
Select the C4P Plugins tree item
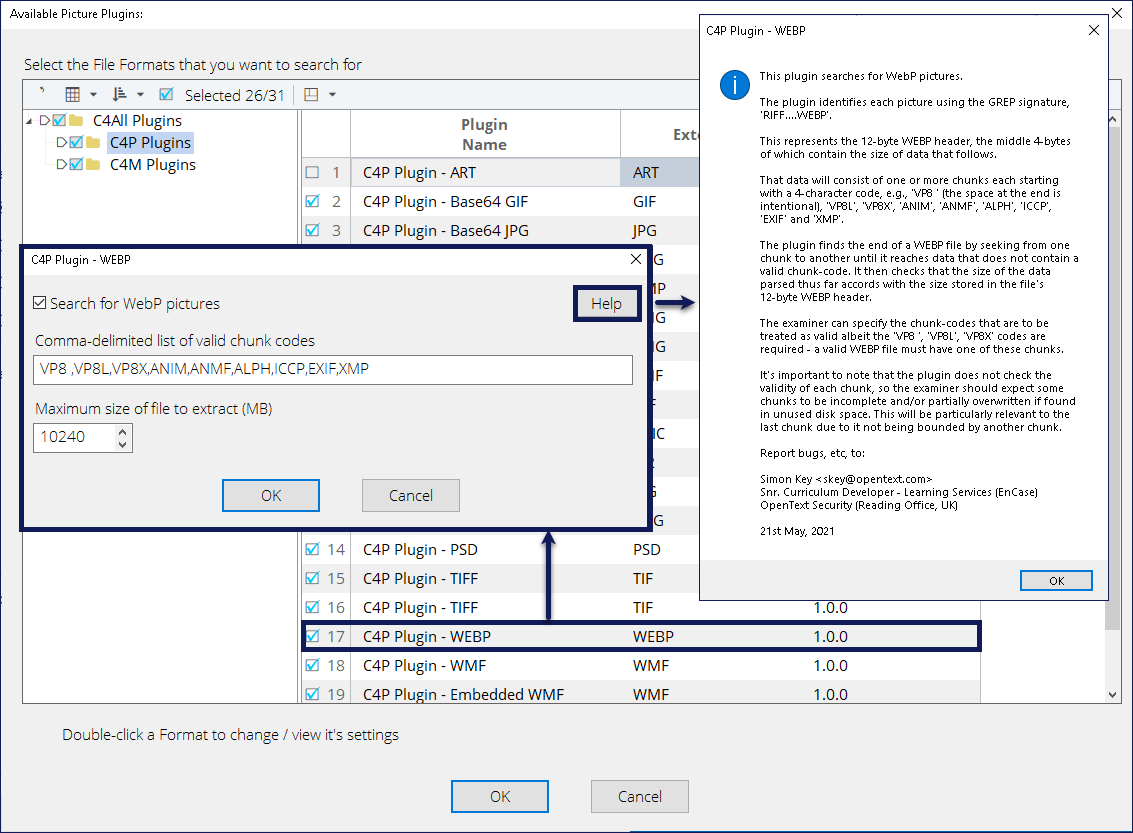click(150, 142)
